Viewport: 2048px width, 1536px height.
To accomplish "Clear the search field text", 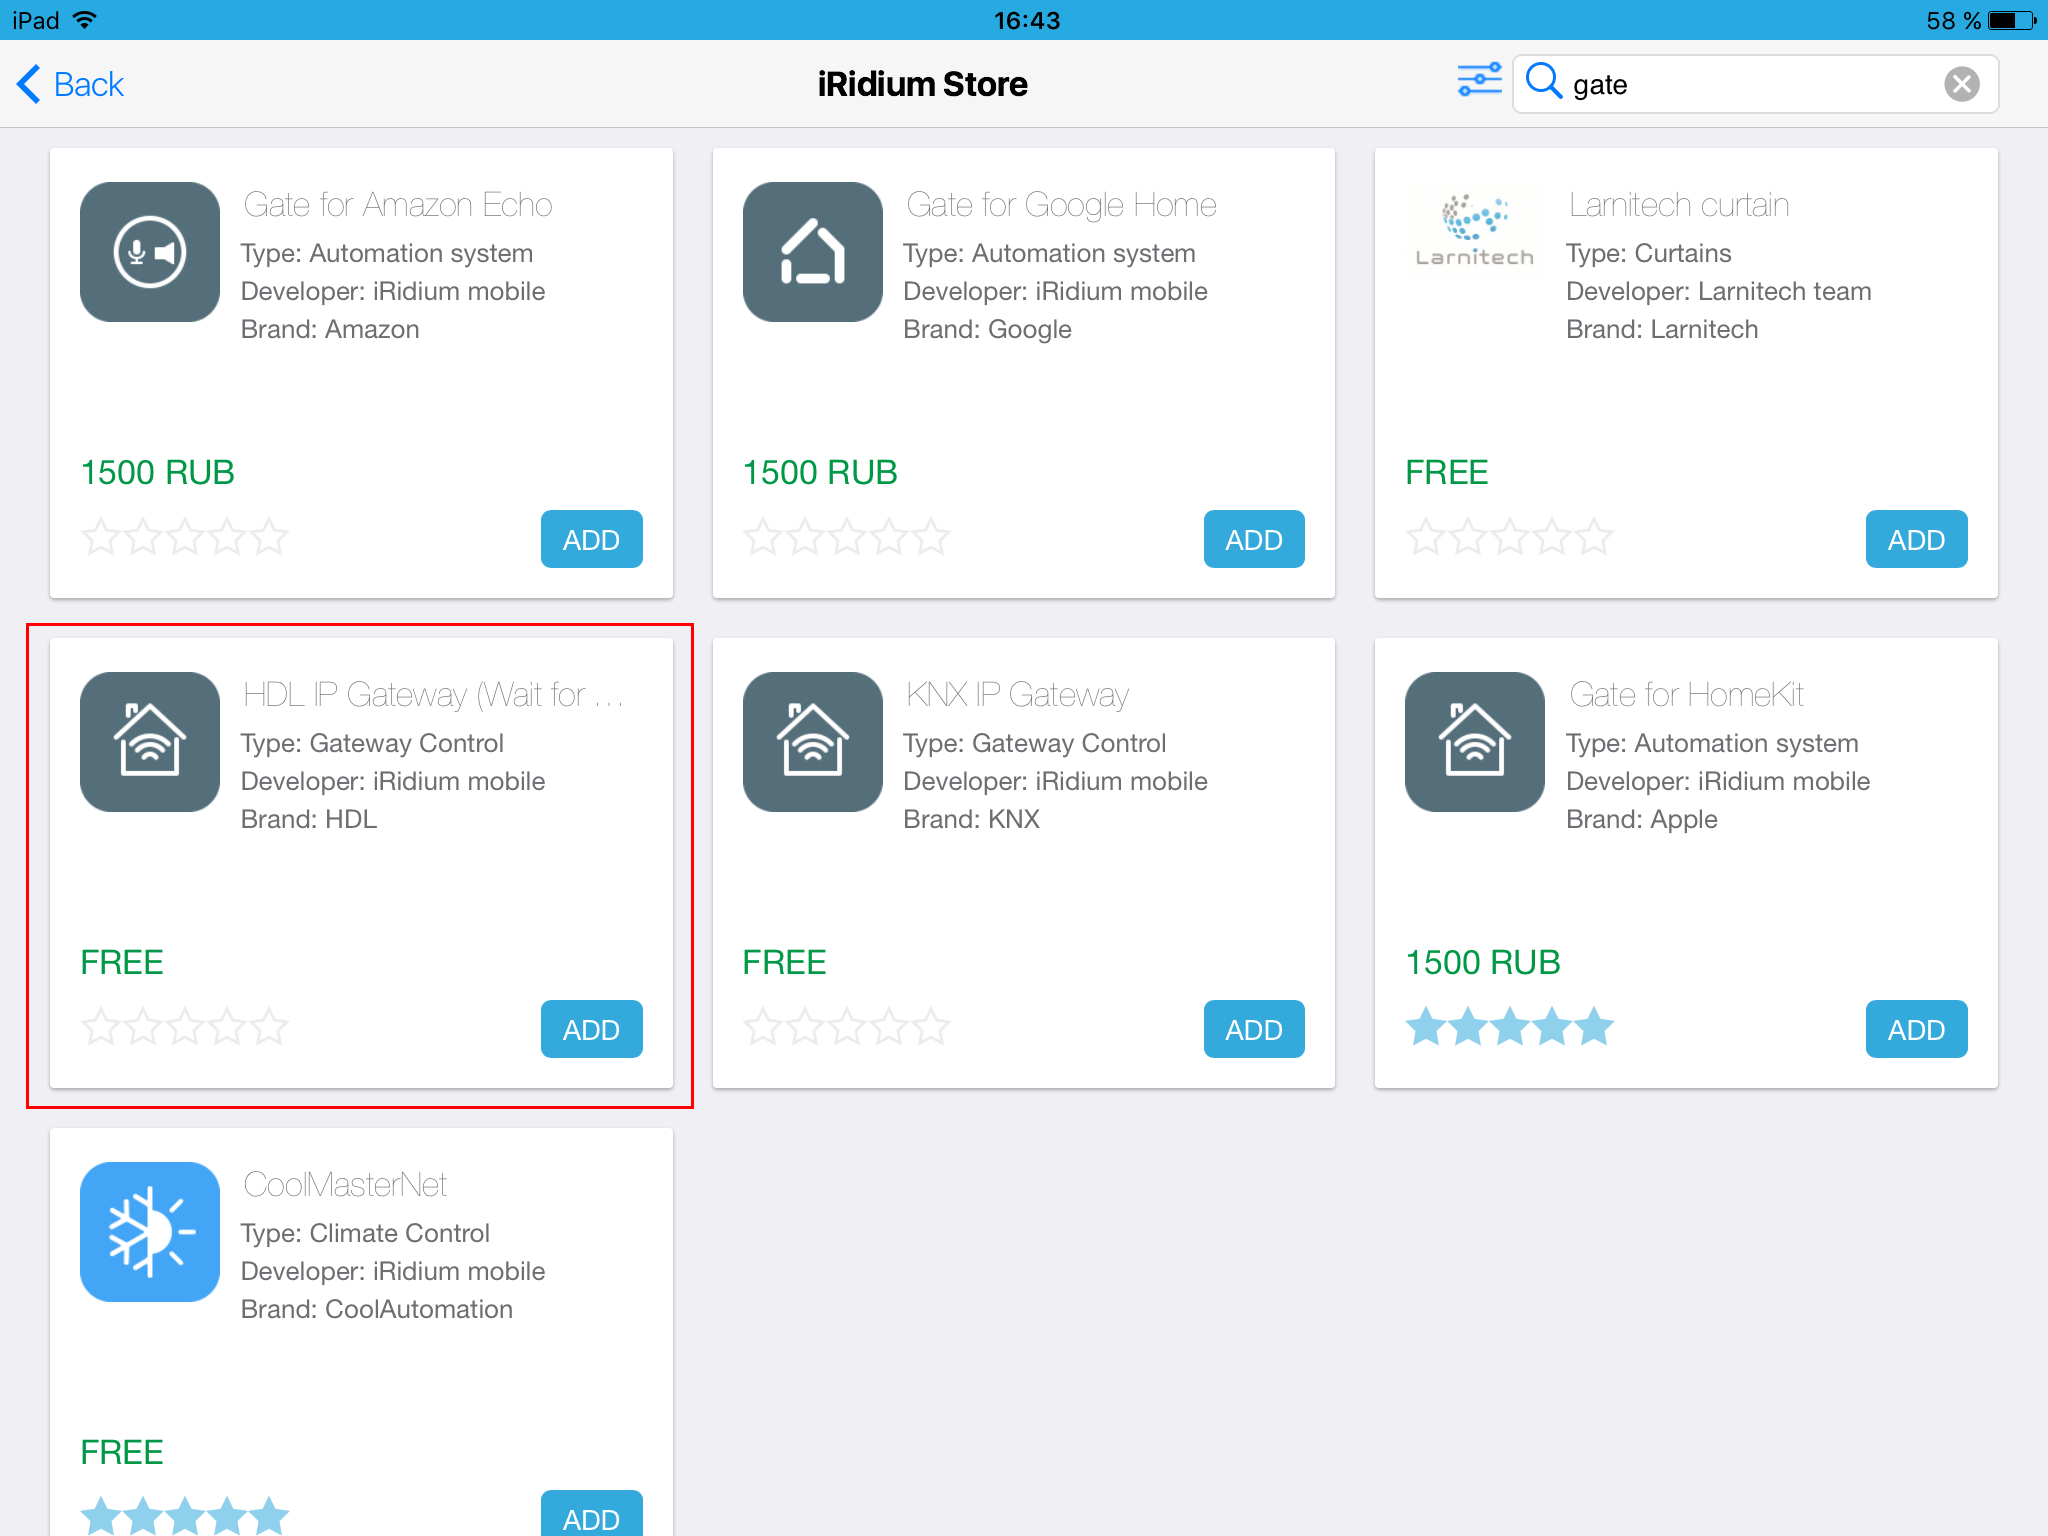I will (x=1961, y=84).
